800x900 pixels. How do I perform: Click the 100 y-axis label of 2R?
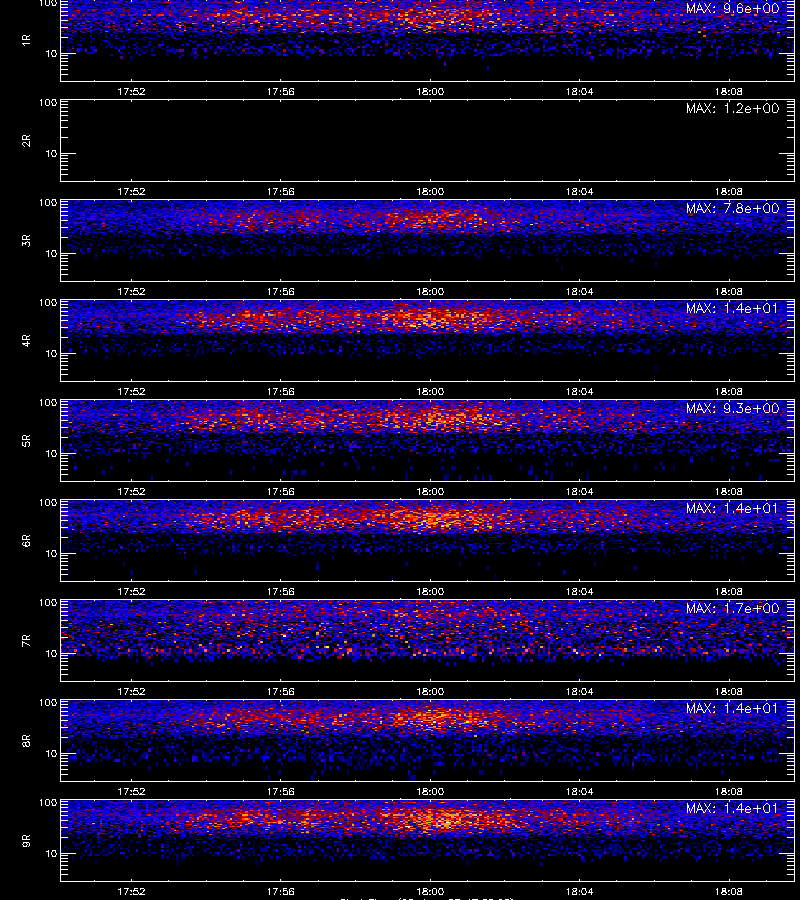coord(48,103)
